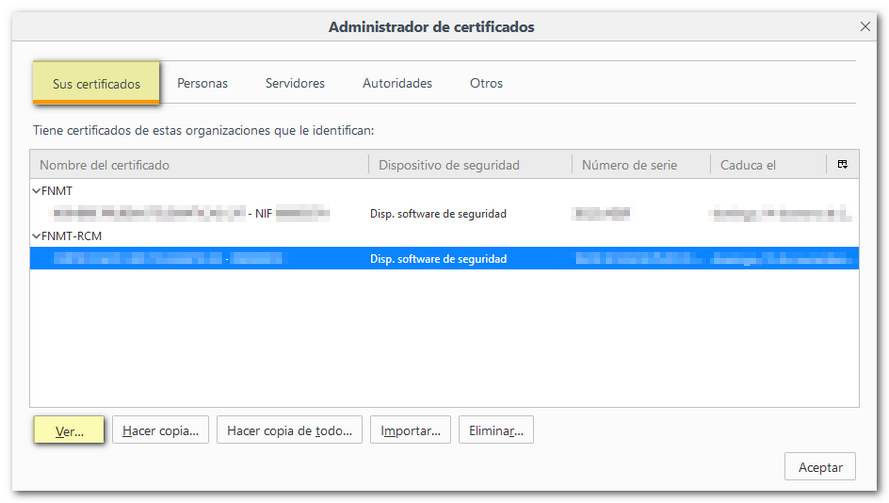Sort by Número de serie column
This screenshot has height=503, width=889.
[640, 165]
